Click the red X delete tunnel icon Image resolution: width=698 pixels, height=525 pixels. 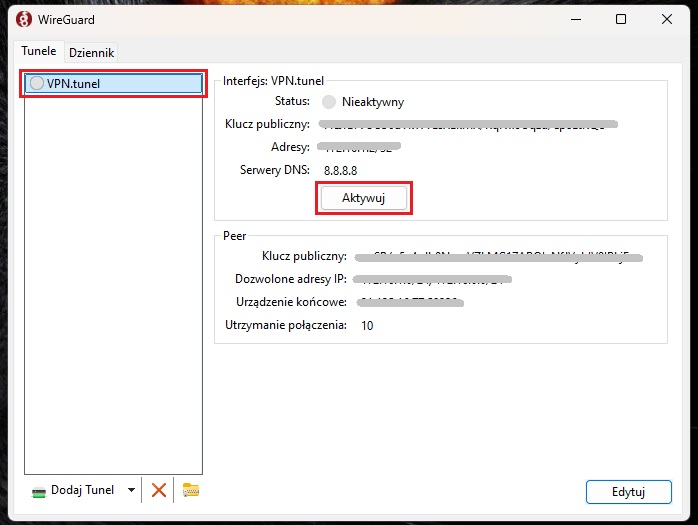pyautogui.click(x=158, y=490)
